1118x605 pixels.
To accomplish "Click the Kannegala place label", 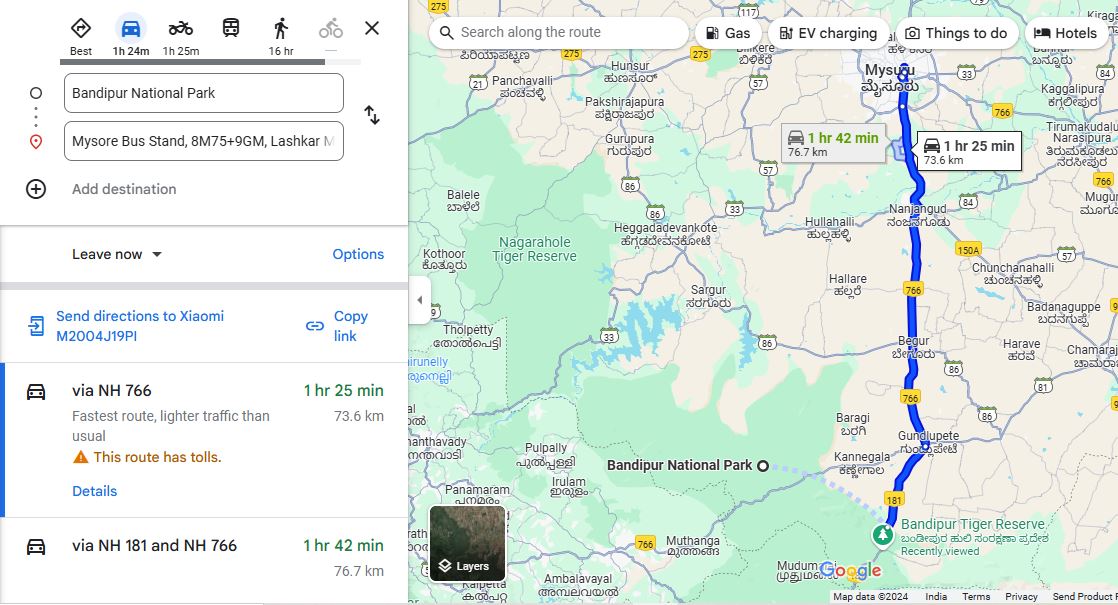I will click(x=861, y=457).
